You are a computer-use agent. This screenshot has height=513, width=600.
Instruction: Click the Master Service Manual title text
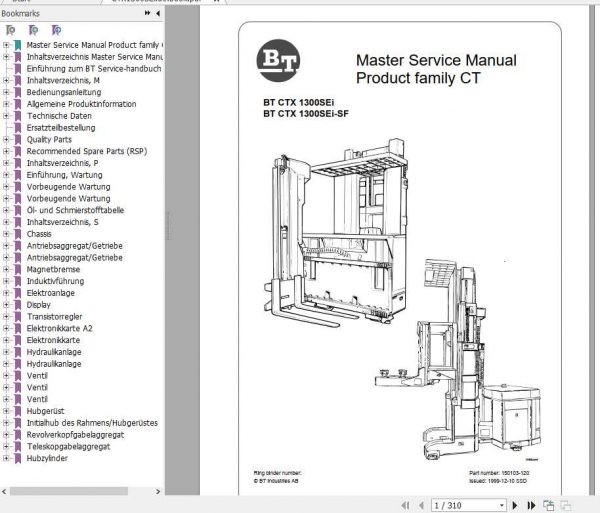(436, 60)
